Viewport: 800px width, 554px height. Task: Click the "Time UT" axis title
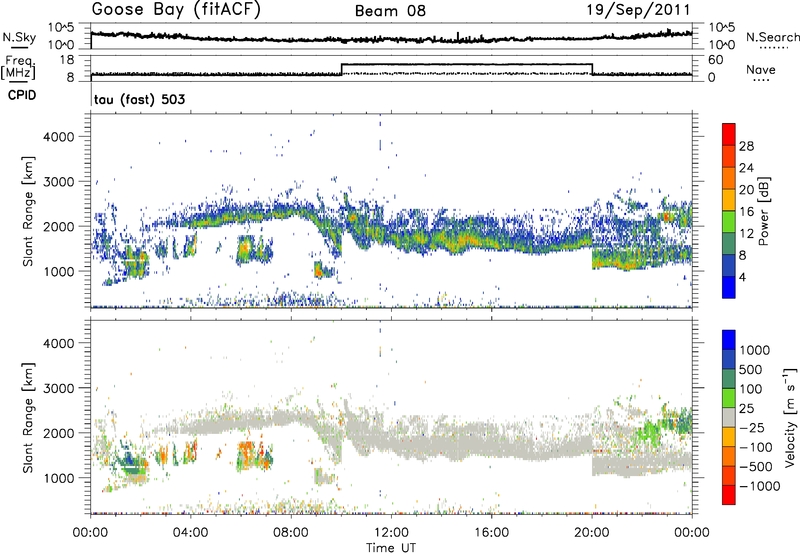point(391,548)
